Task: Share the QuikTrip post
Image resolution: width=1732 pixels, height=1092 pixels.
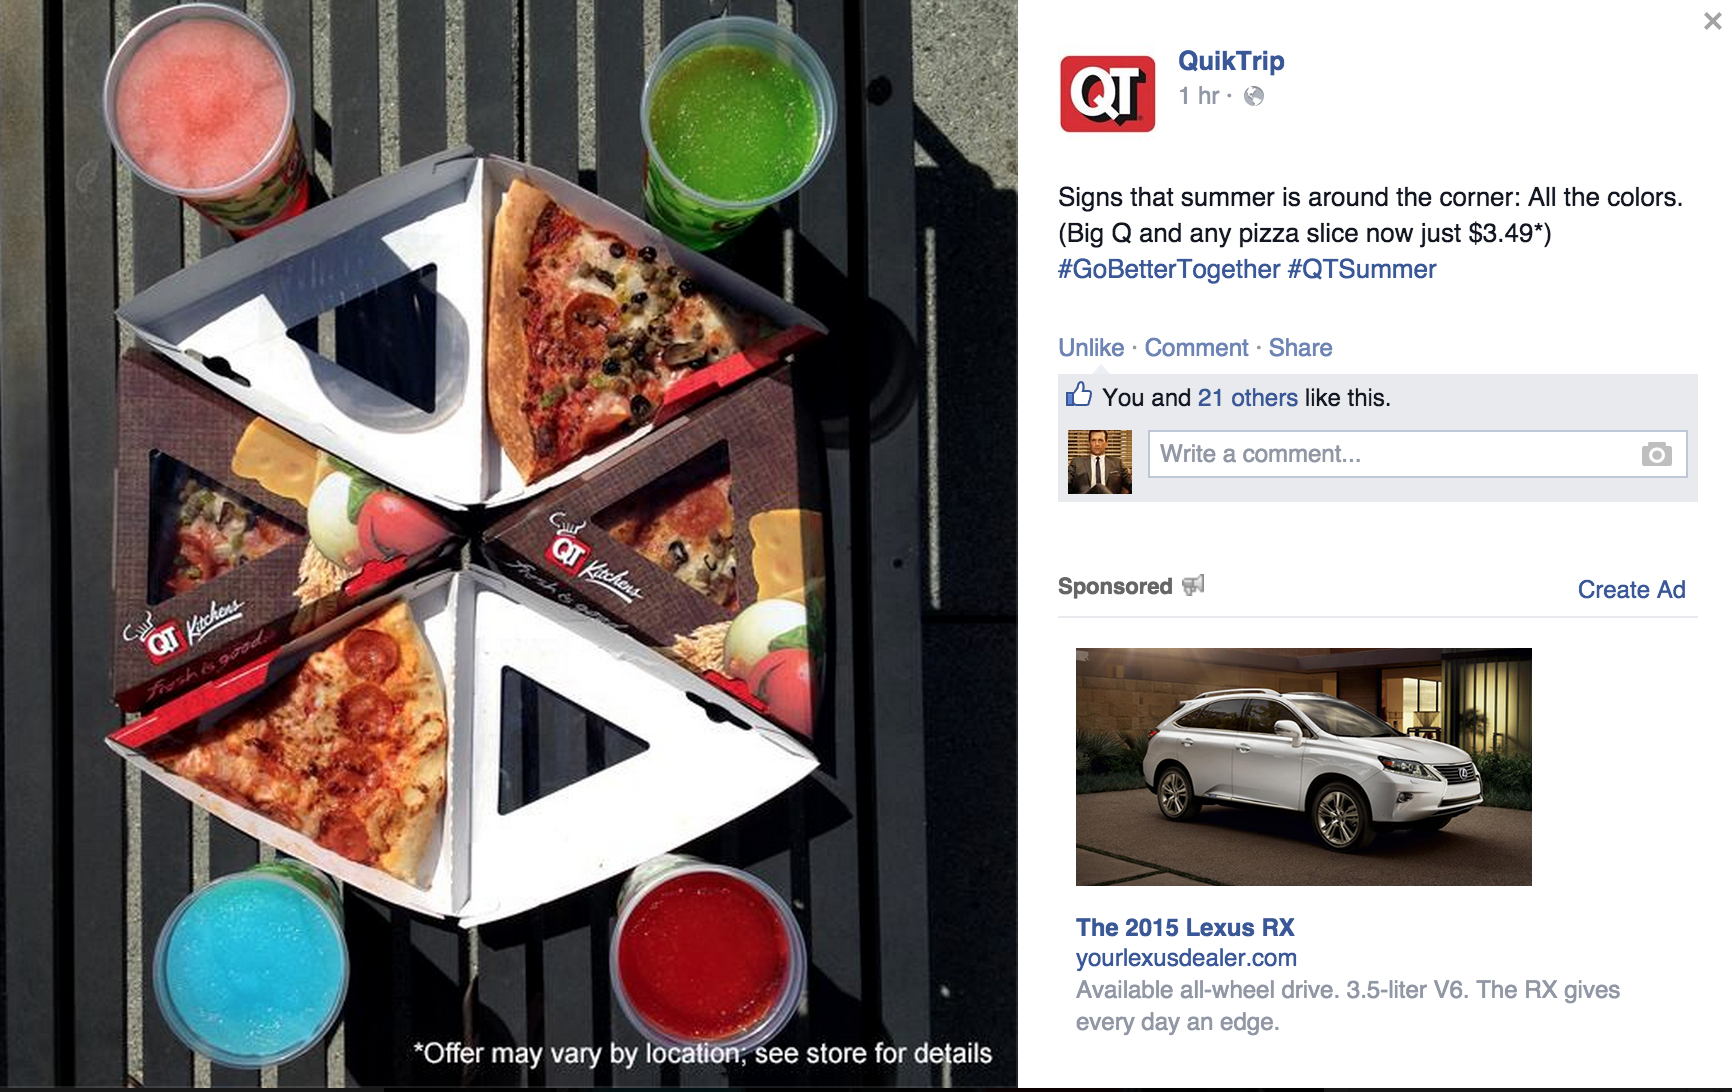Action: click(x=1300, y=348)
